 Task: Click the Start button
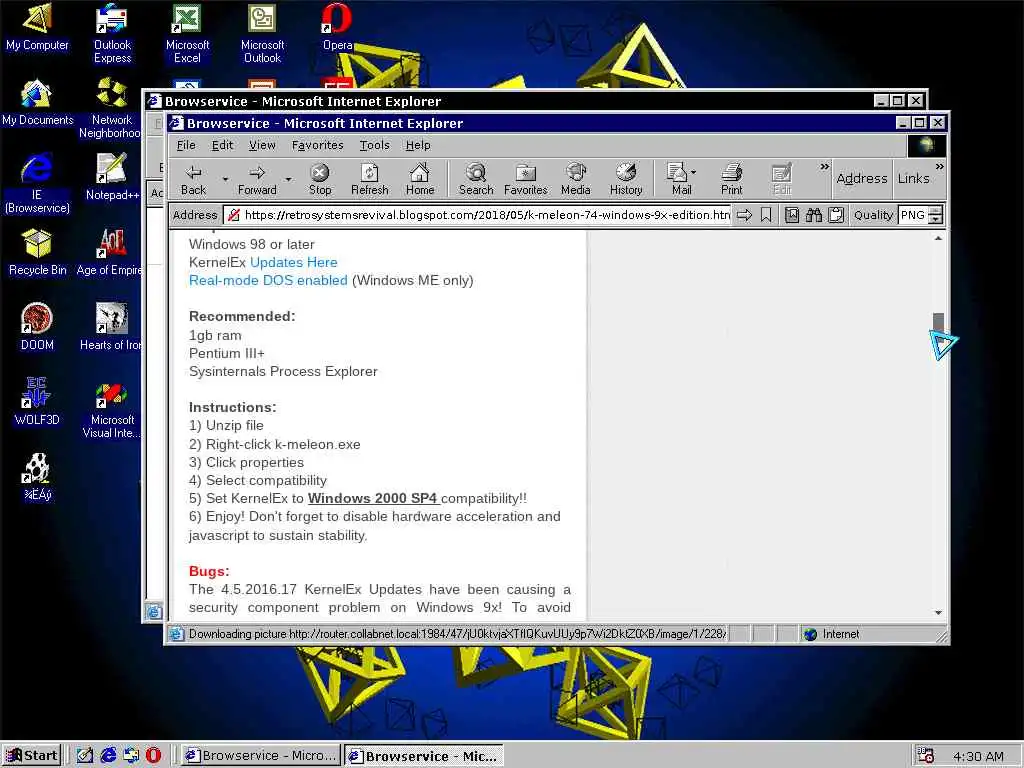click(x=32, y=756)
